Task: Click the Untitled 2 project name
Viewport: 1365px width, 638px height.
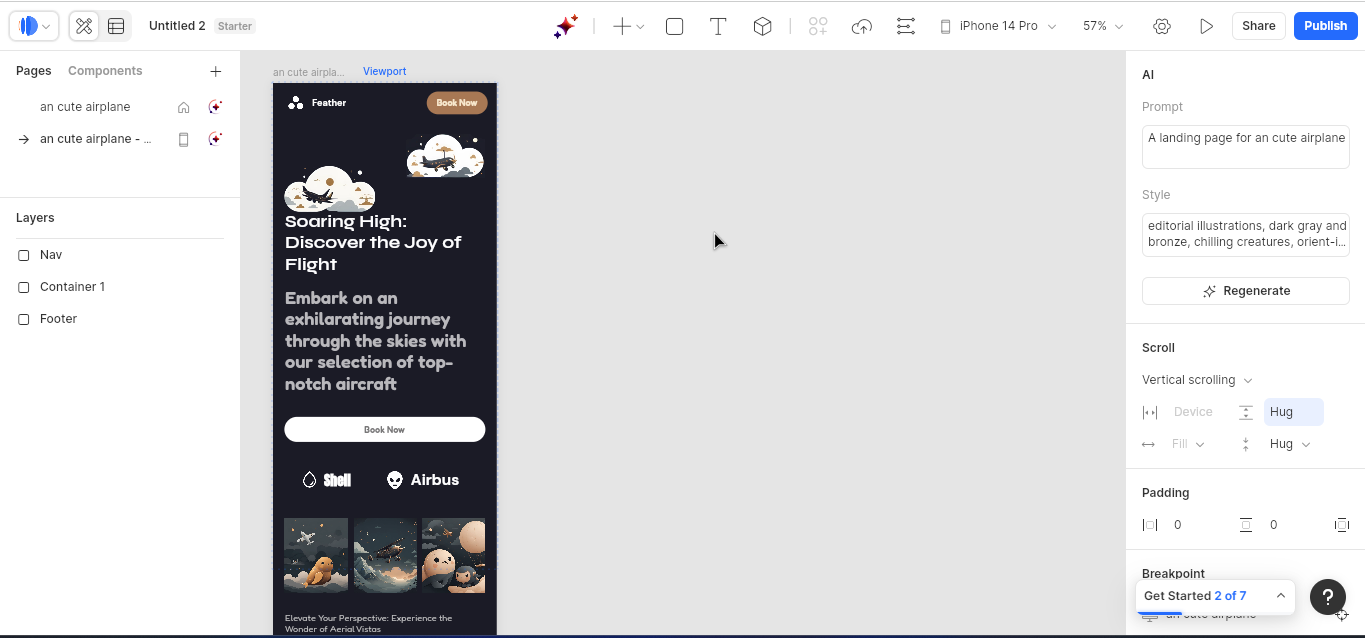Action: click(x=177, y=26)
